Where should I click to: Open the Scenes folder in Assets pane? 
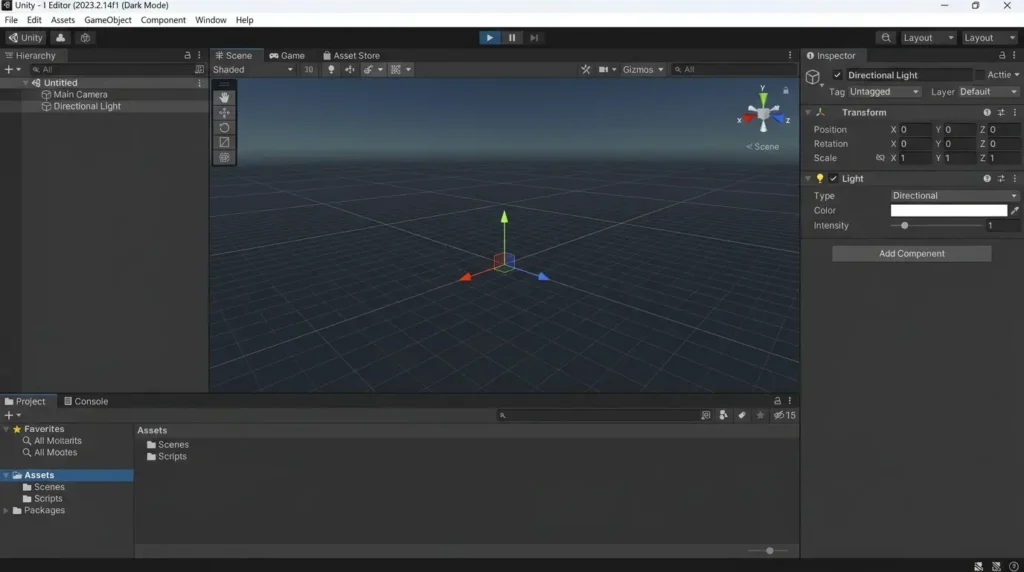pos(168,445)
